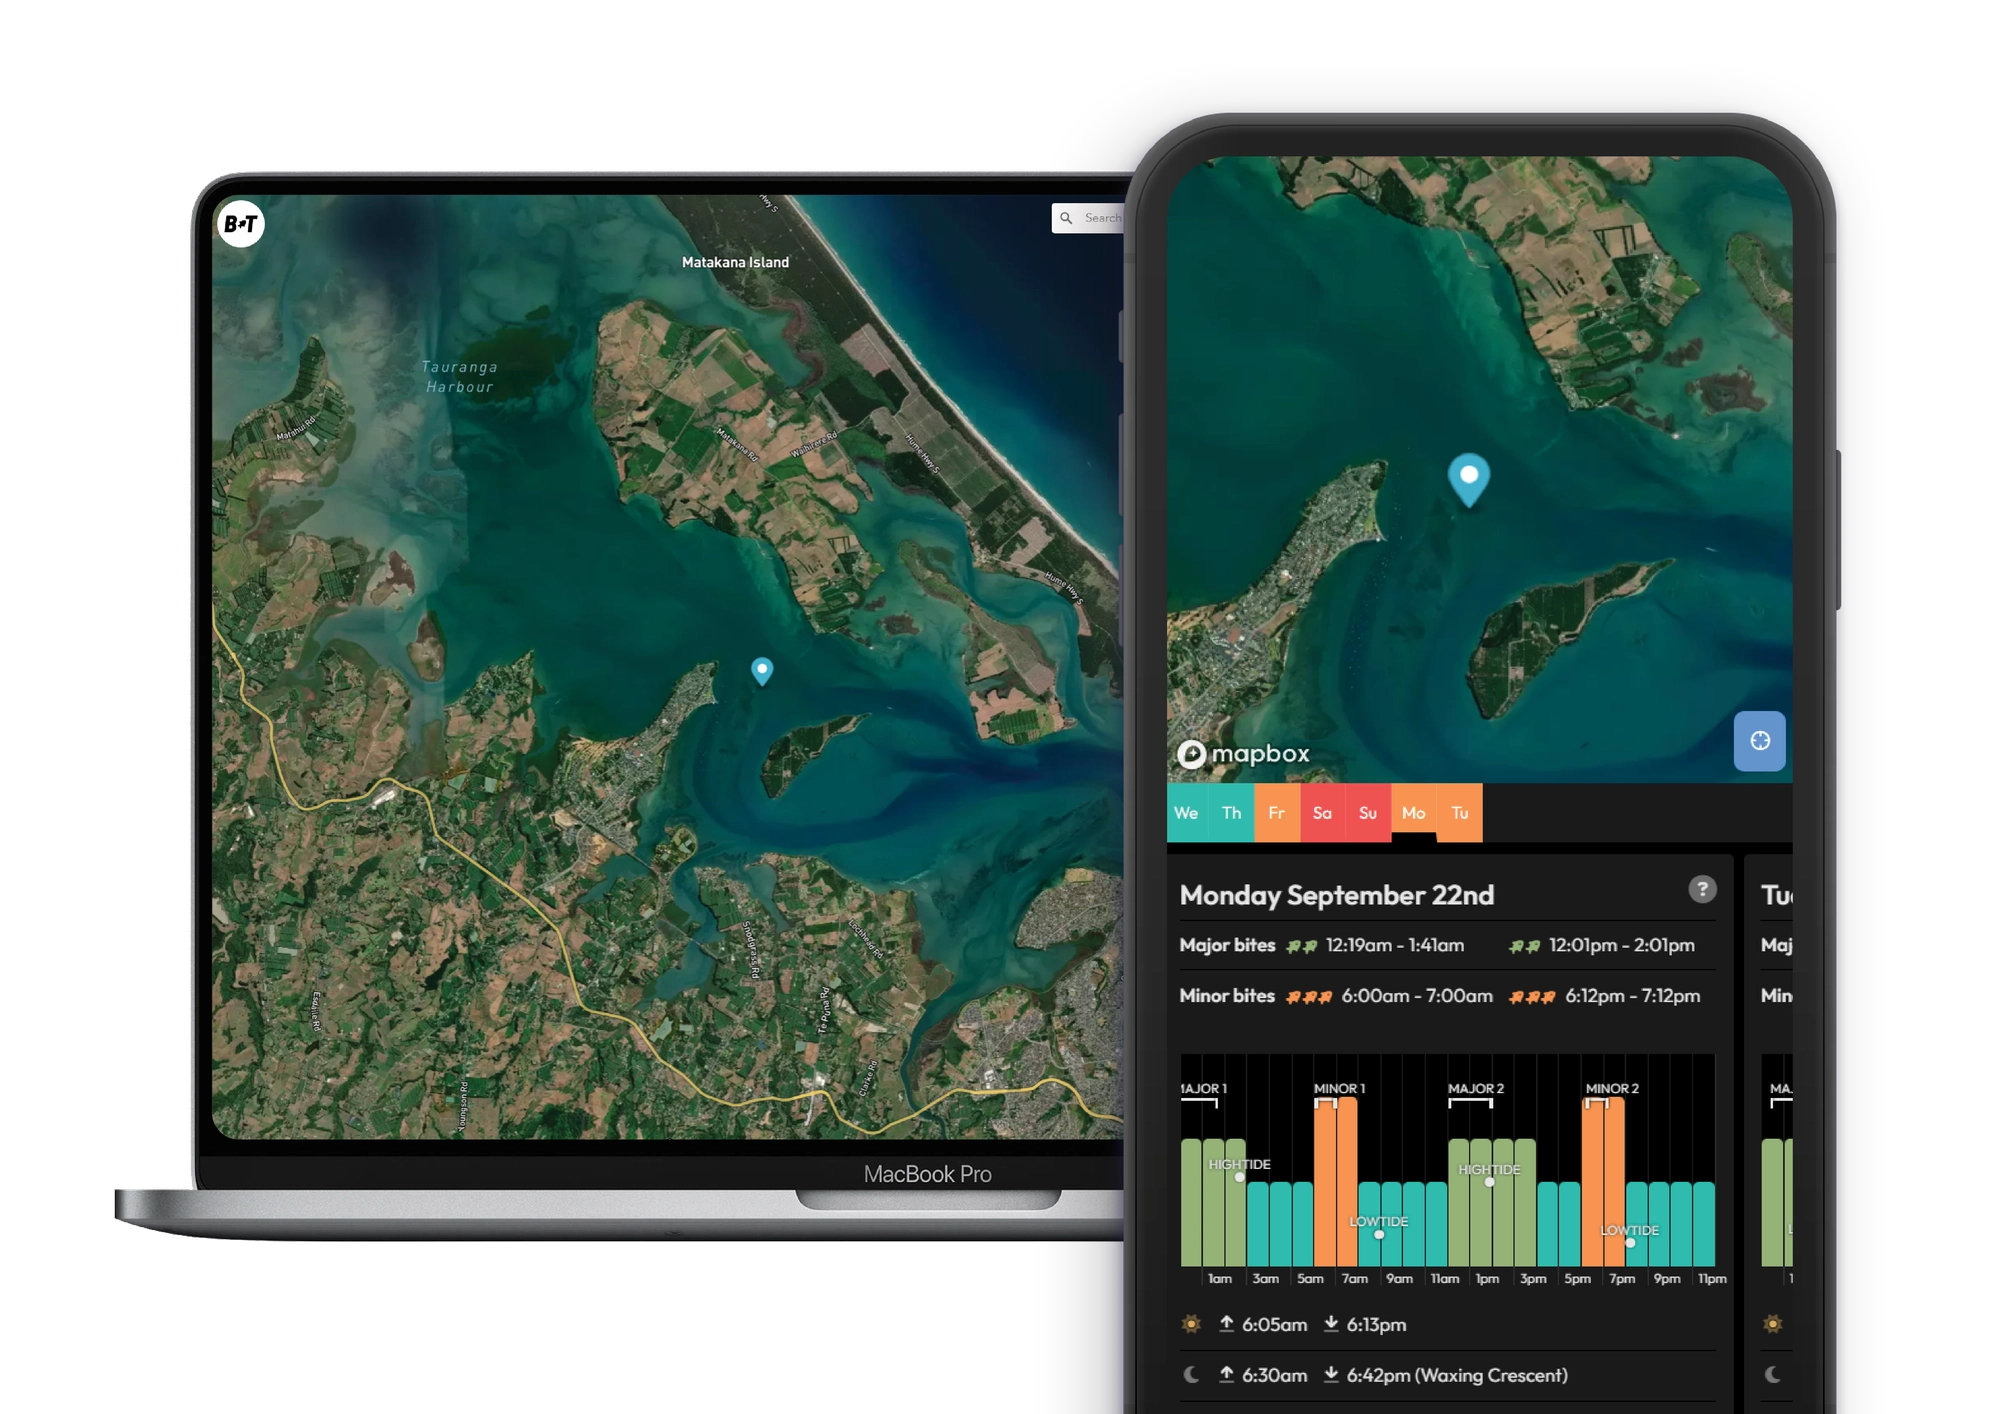Click the crescent moon icon beside 6:30am
This screenshot has width=2000, height=1414.
1191,1375
